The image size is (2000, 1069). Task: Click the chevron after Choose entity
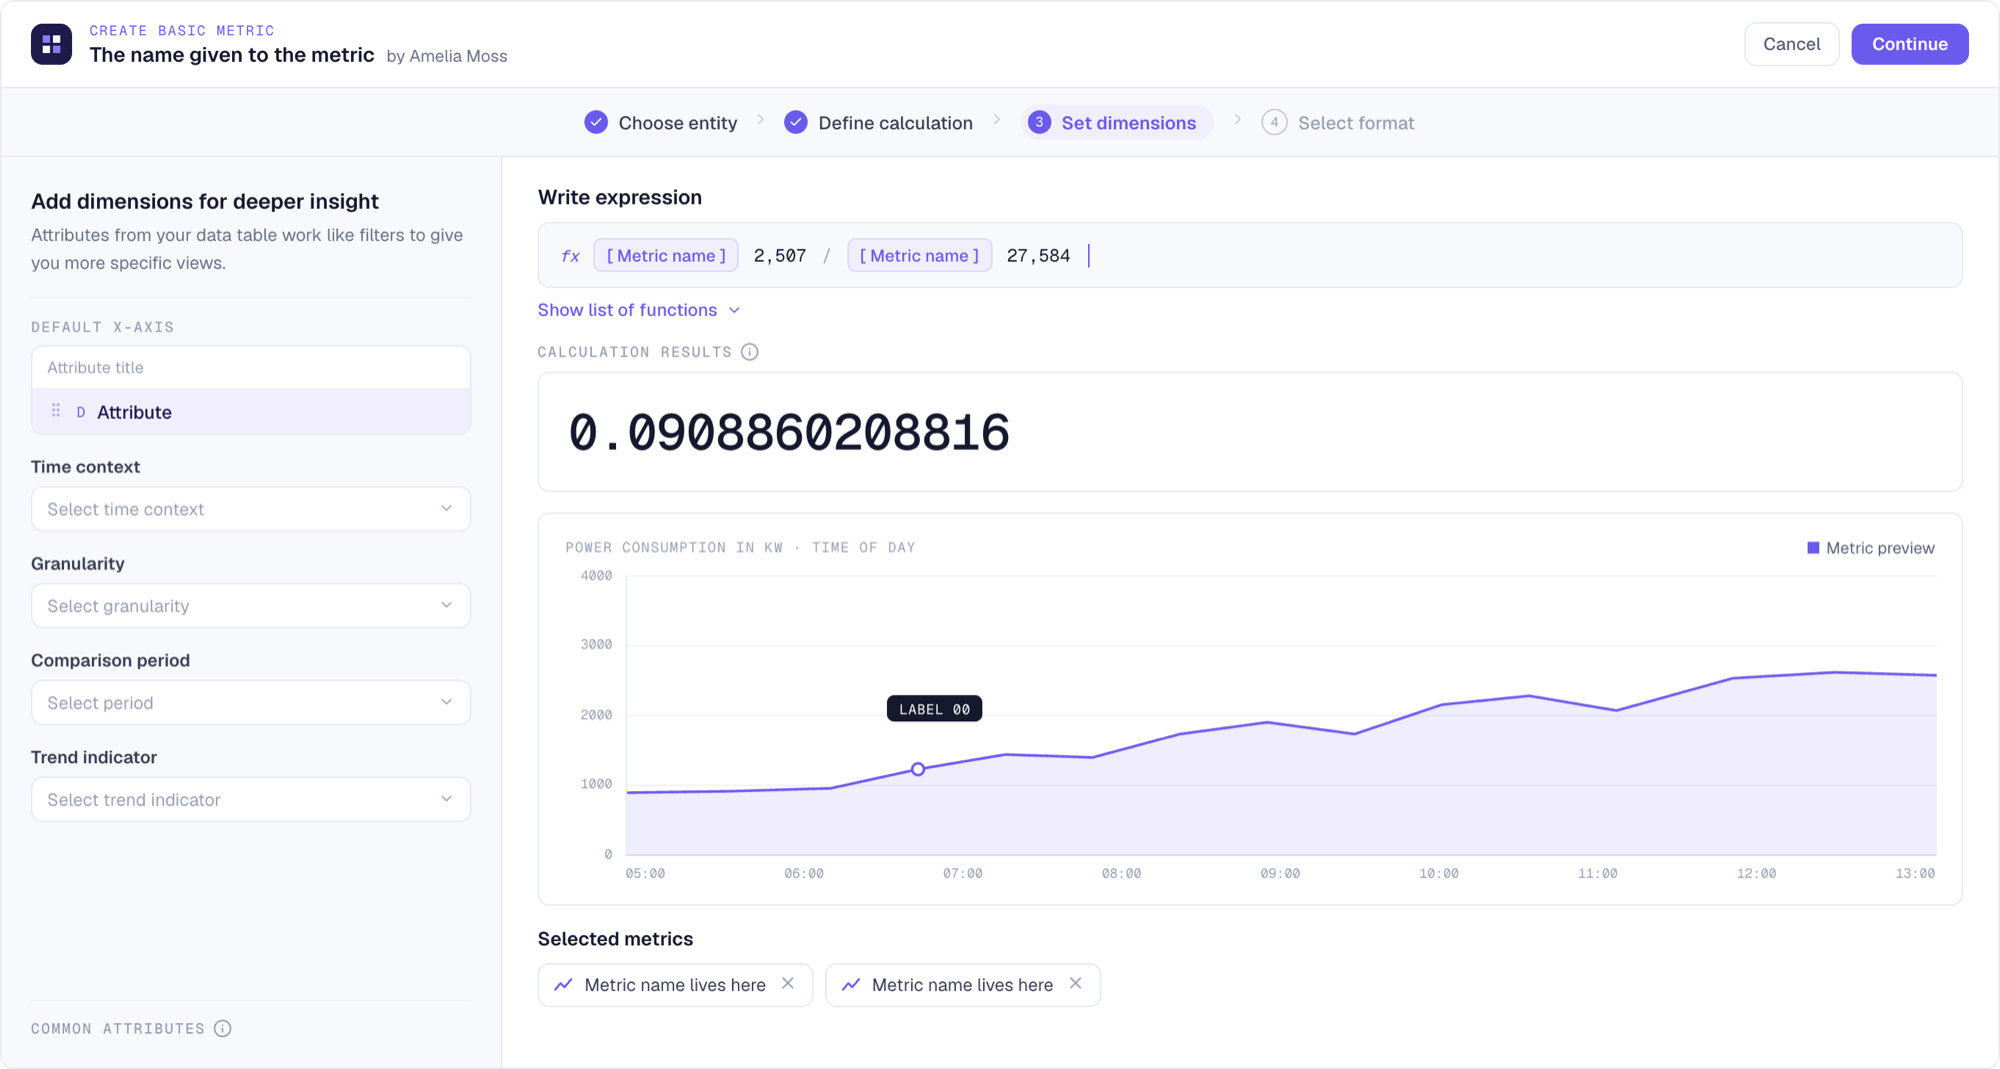(x=761, y=120)
